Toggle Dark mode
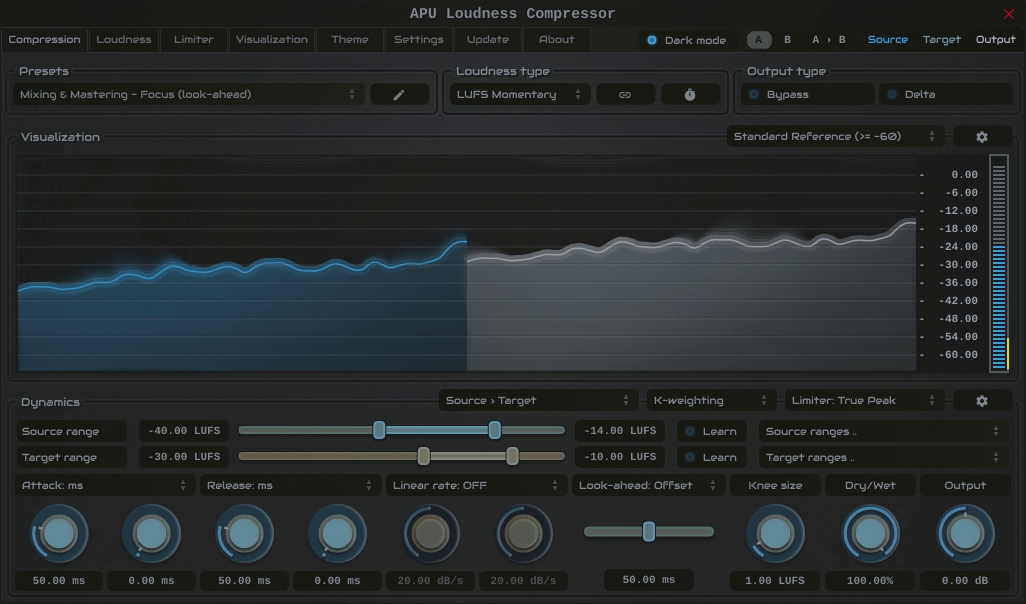Screen dimensions: 1026x604 [687, 40]
